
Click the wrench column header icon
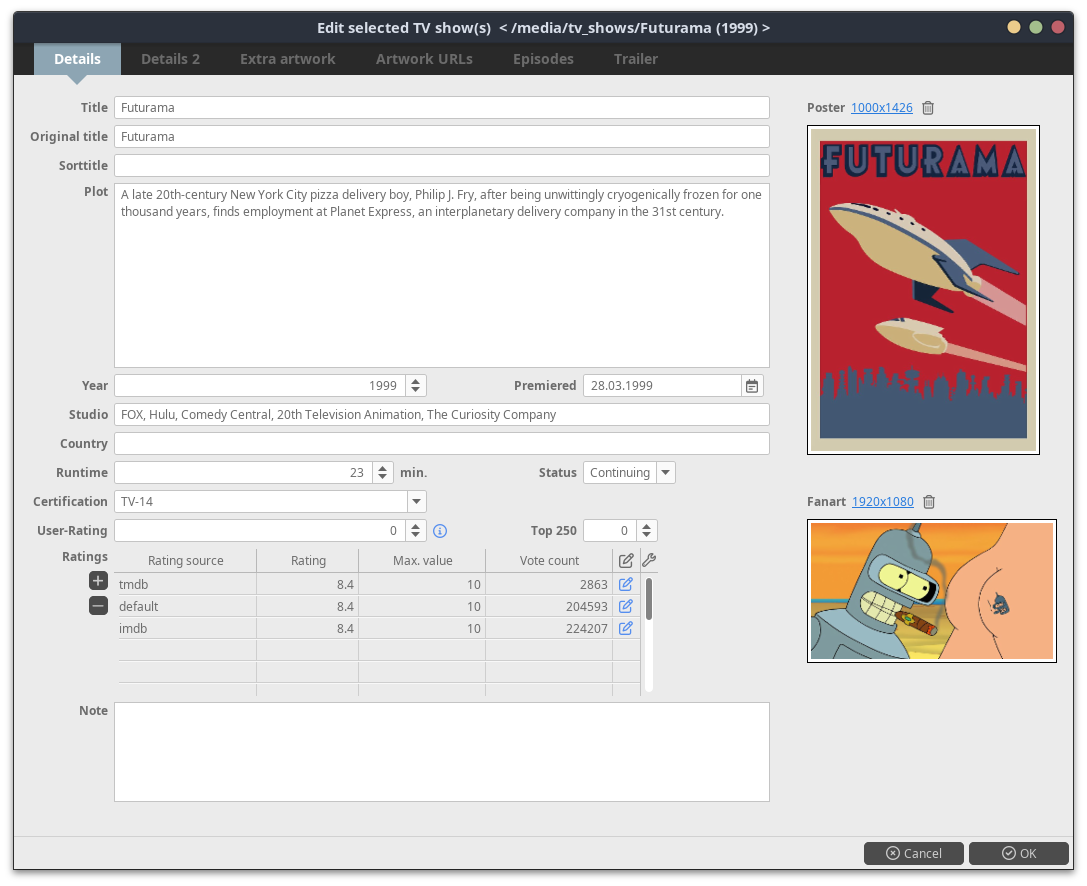click(648, 560)
